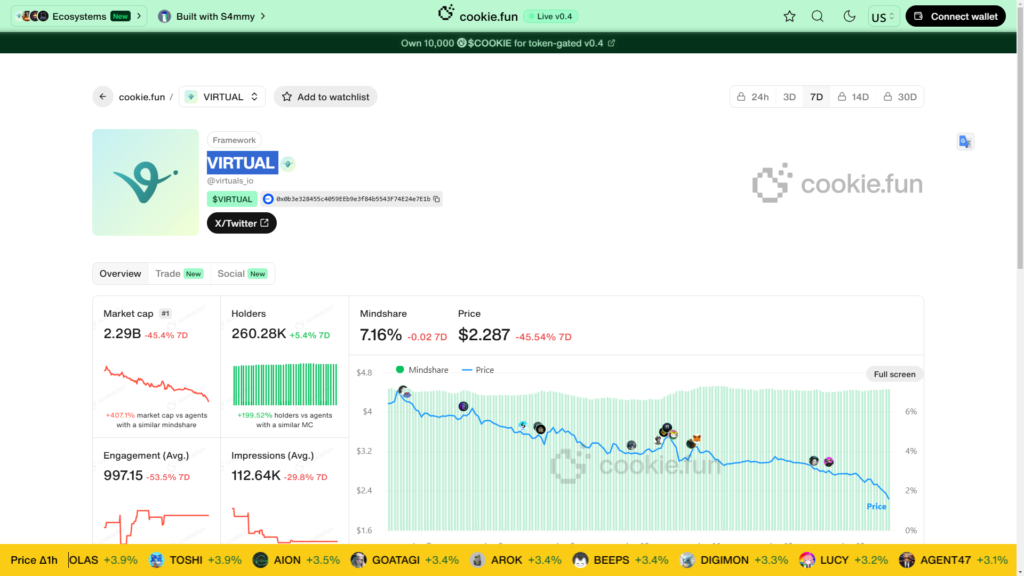Viewport: 1024px width, 576px height.
Task: Open the US language dropdown
Action: point(882,16)
